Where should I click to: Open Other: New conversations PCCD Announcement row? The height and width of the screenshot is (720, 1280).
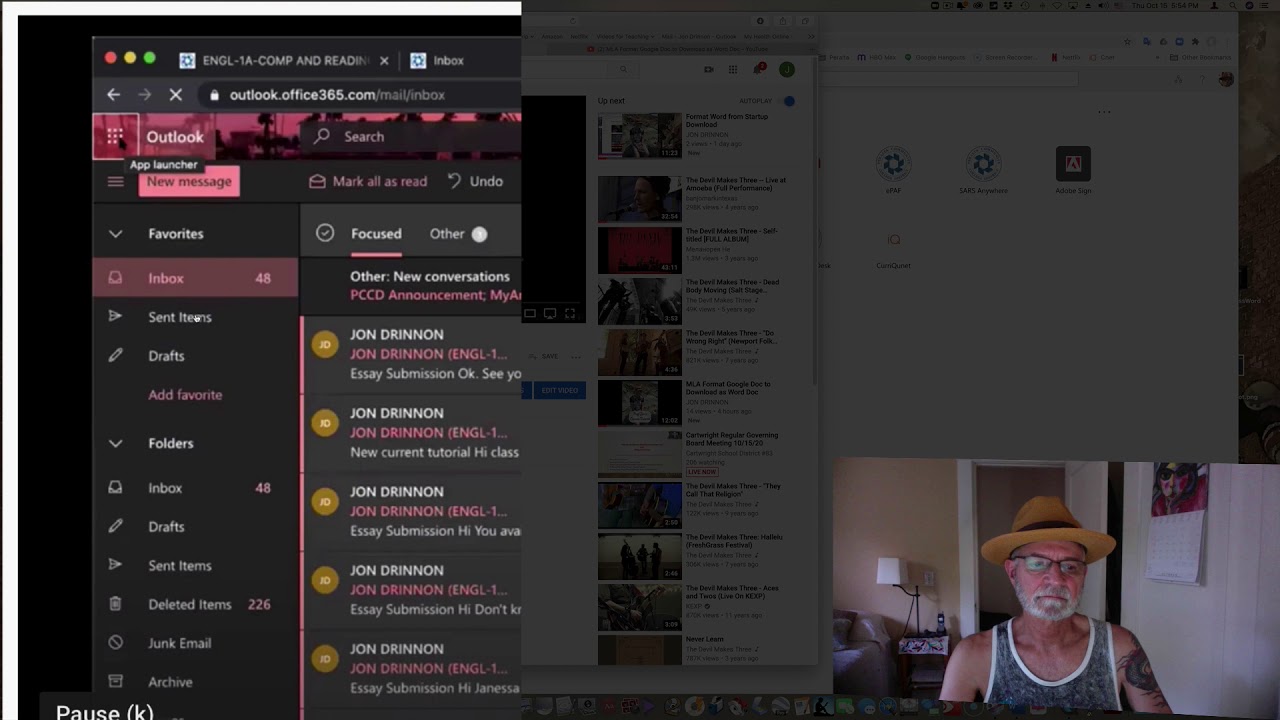[x=411, y=285]
